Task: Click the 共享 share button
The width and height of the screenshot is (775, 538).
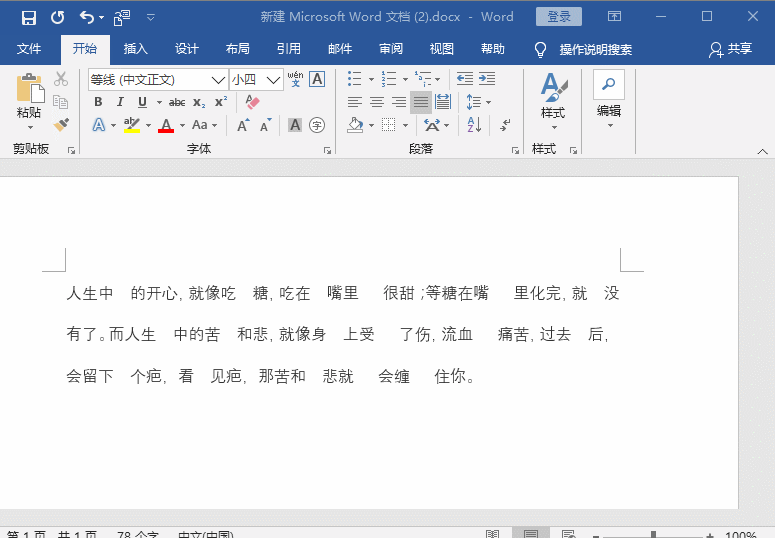Action: click(731, 49)
